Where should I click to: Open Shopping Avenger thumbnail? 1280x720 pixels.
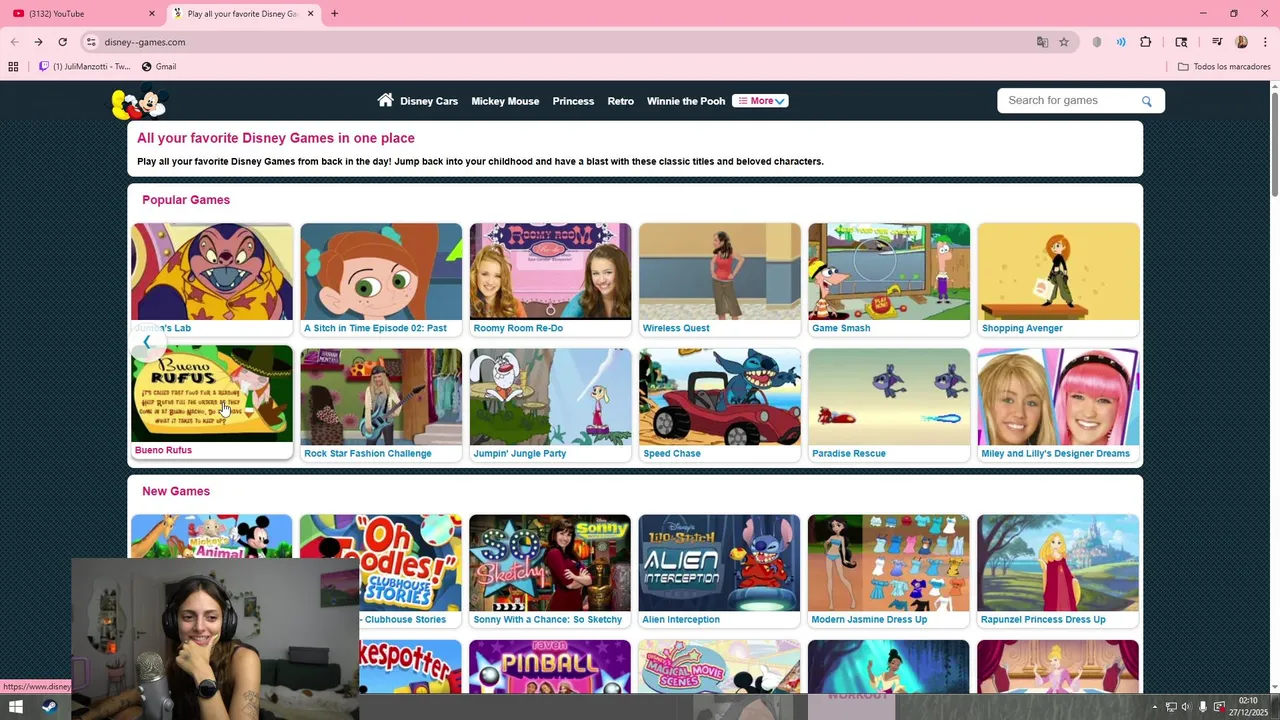pos(1058,271)
